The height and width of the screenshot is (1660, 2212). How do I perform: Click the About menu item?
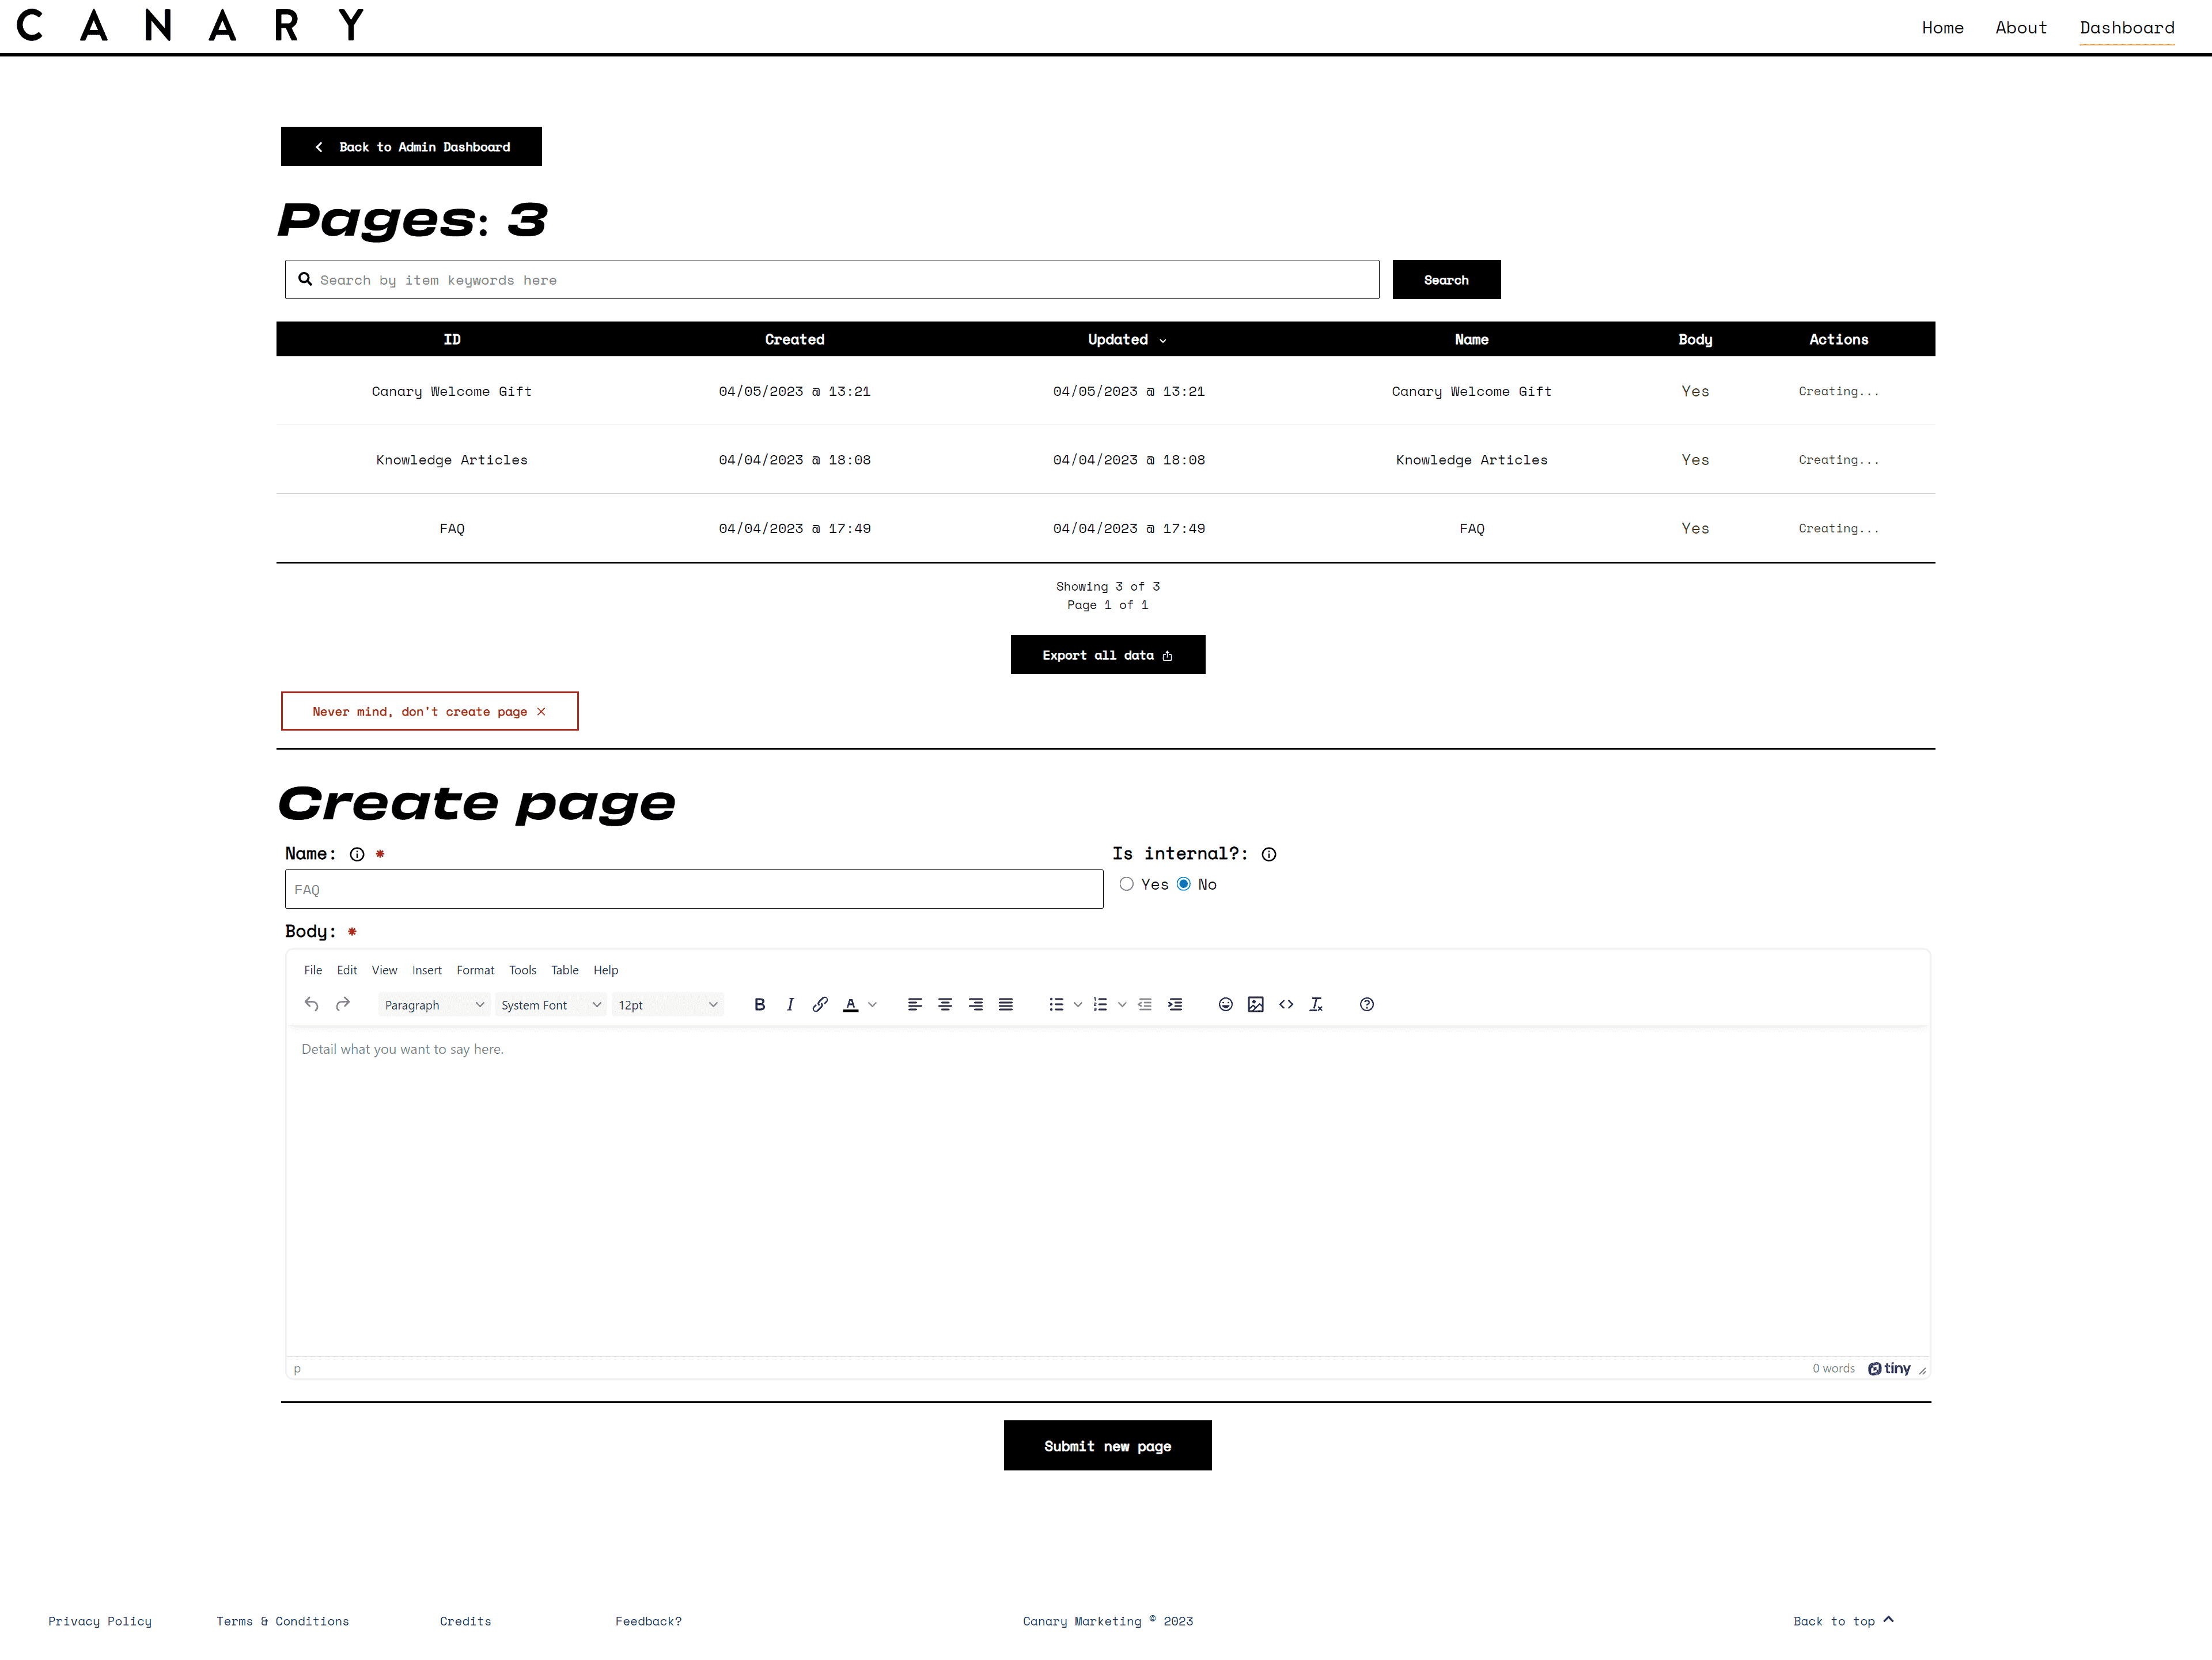[2020, 26]
